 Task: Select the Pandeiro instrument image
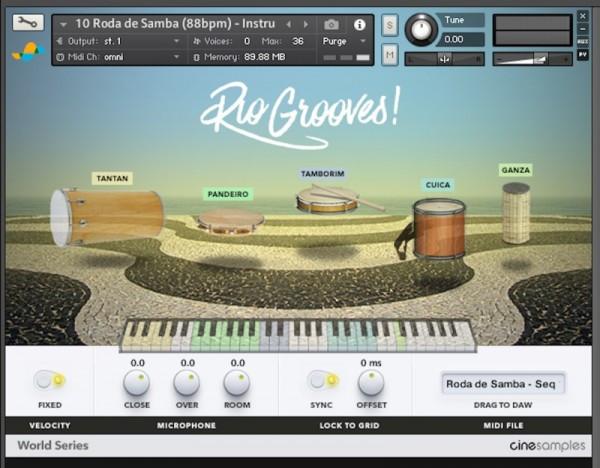[231, 221]
